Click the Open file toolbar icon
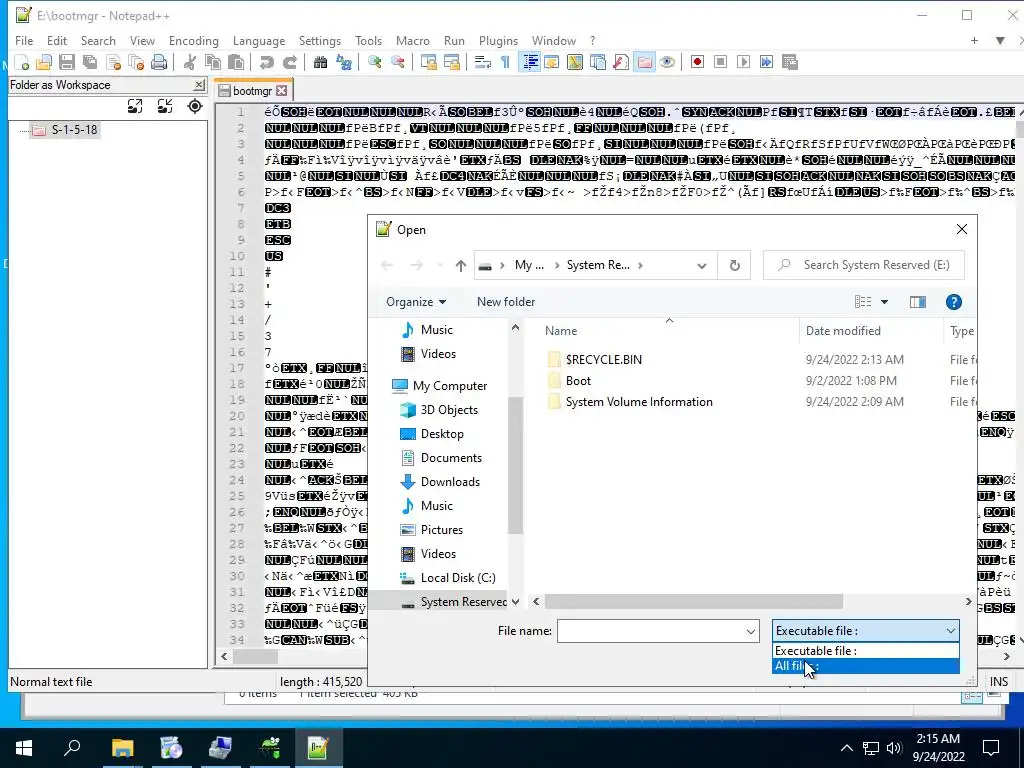The width and height of the screenshot is (1024, 768). (44, 62)
